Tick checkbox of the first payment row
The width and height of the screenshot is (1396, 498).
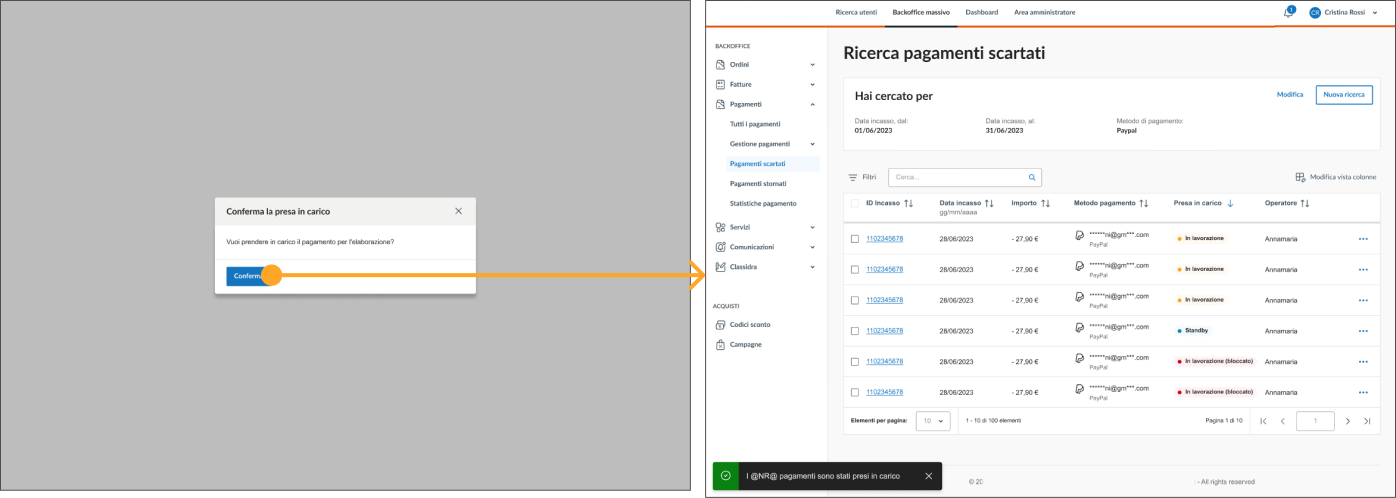click(x=854, y=239)
